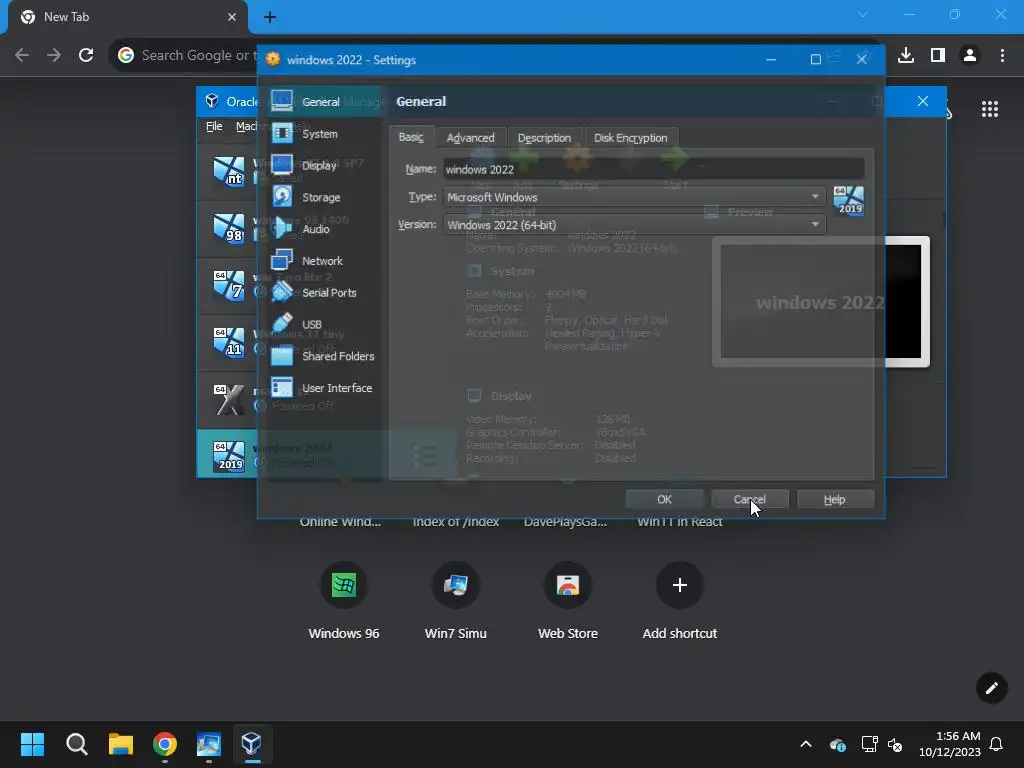This screenshot has height=768, width=1024.
Task: Select the NT virtual machine icon
Action: click(x=229, y=172)
